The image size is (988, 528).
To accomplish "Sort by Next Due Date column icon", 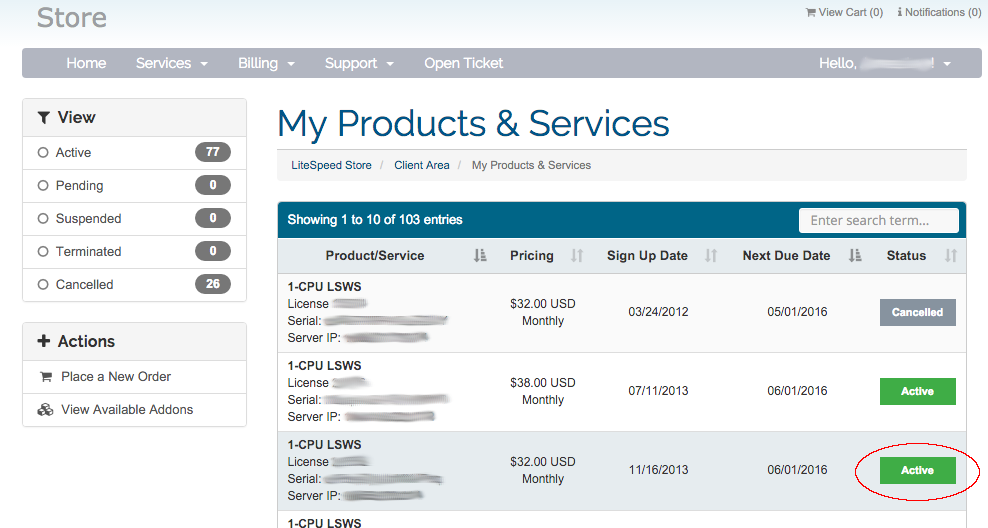I will pyautogui.click(x=855, y=255).
